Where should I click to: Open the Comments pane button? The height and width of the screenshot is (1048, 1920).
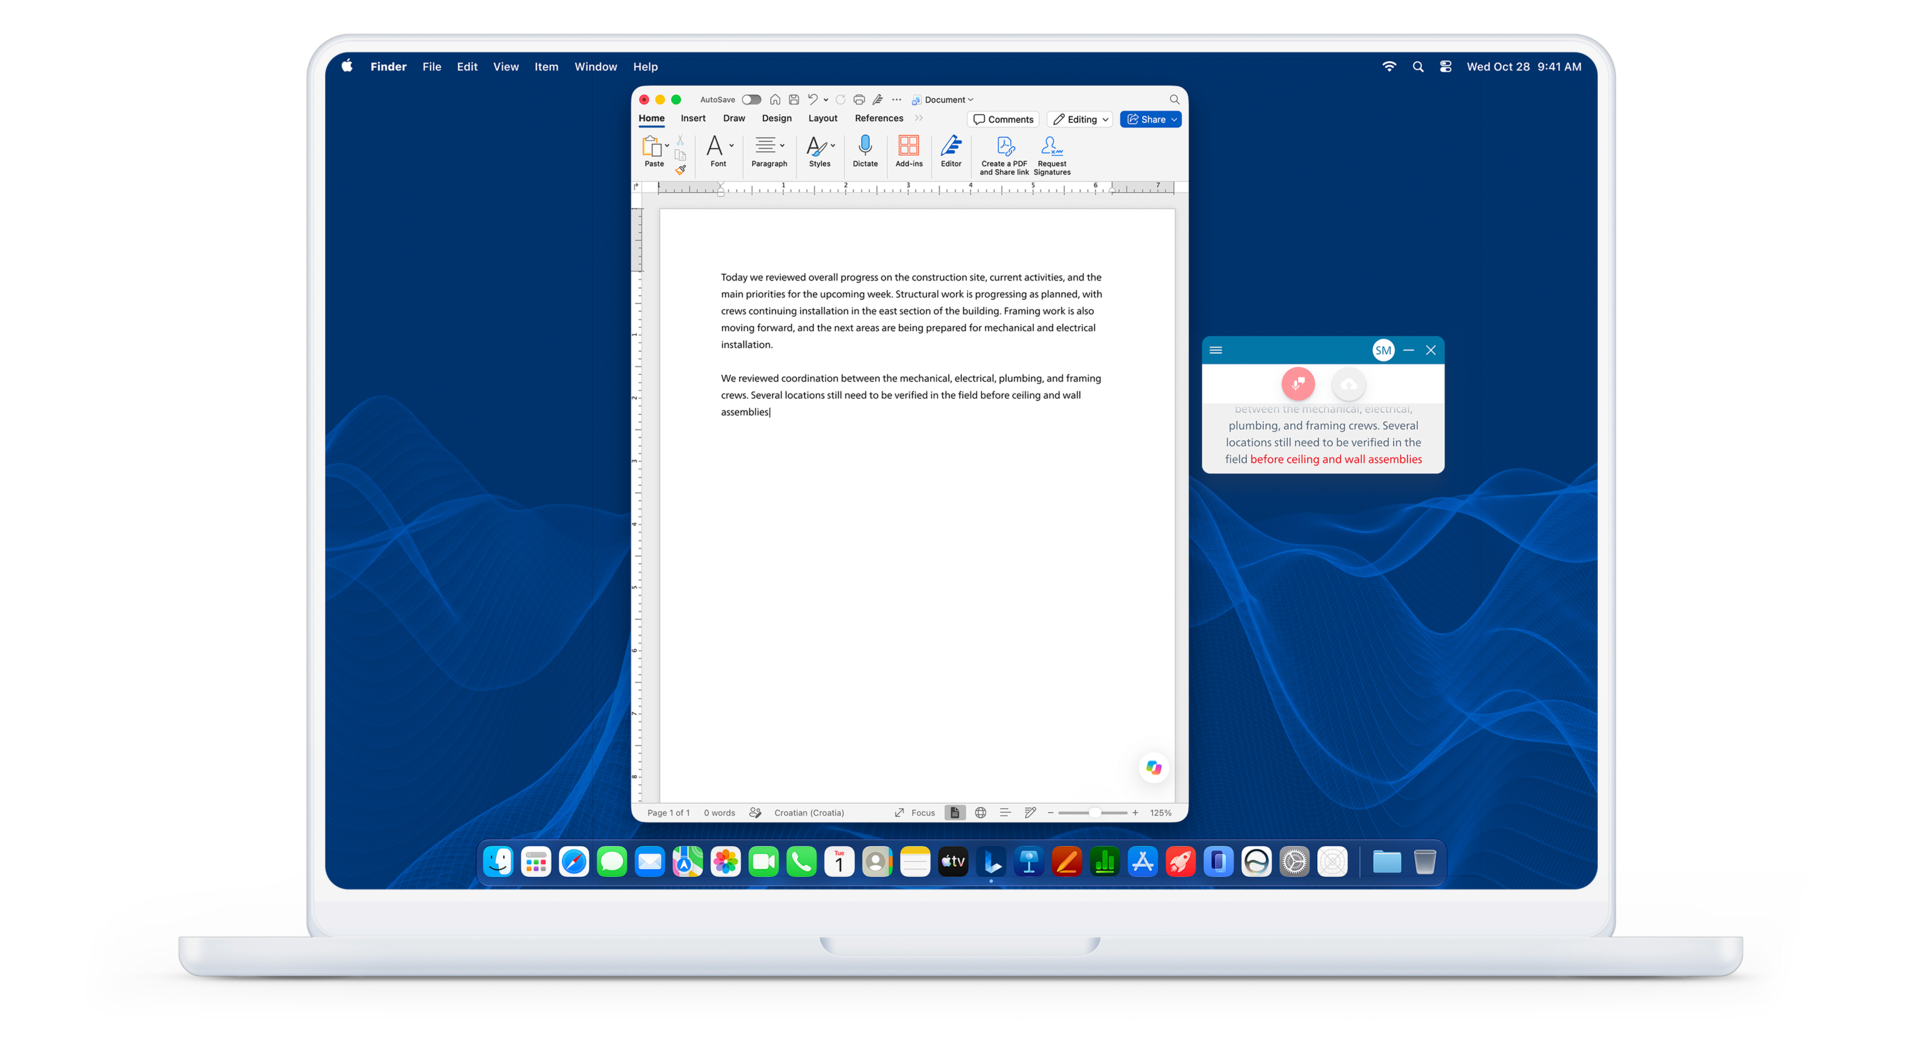point(1003,120)
